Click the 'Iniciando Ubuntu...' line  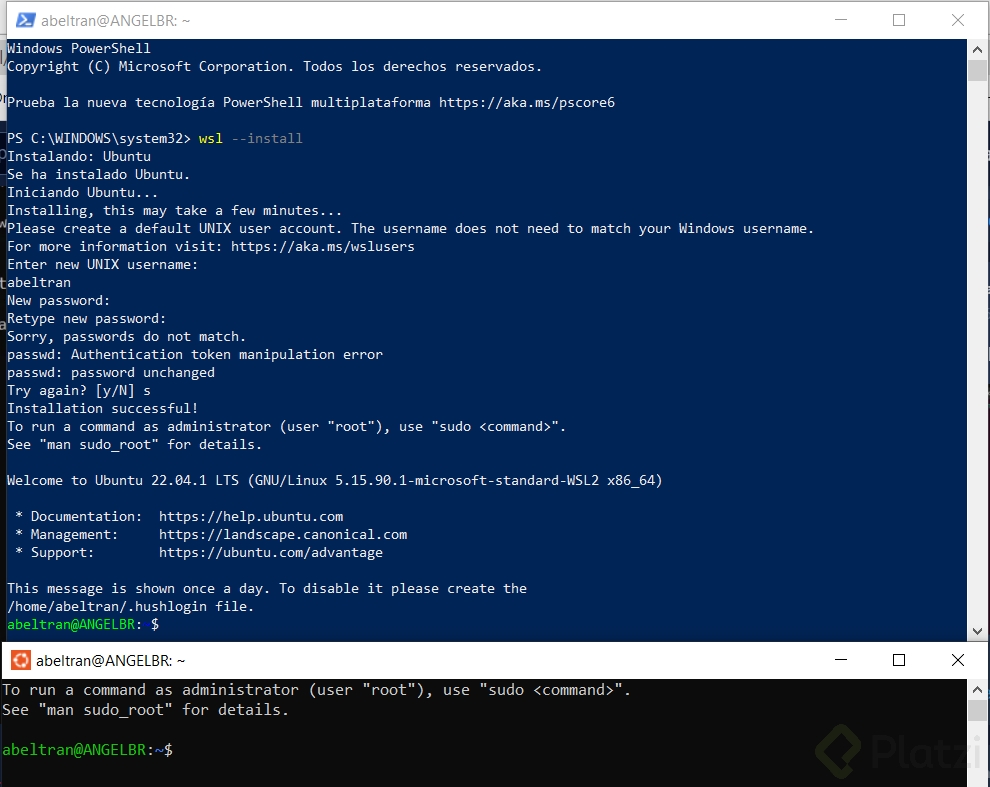tap(83, 192)
